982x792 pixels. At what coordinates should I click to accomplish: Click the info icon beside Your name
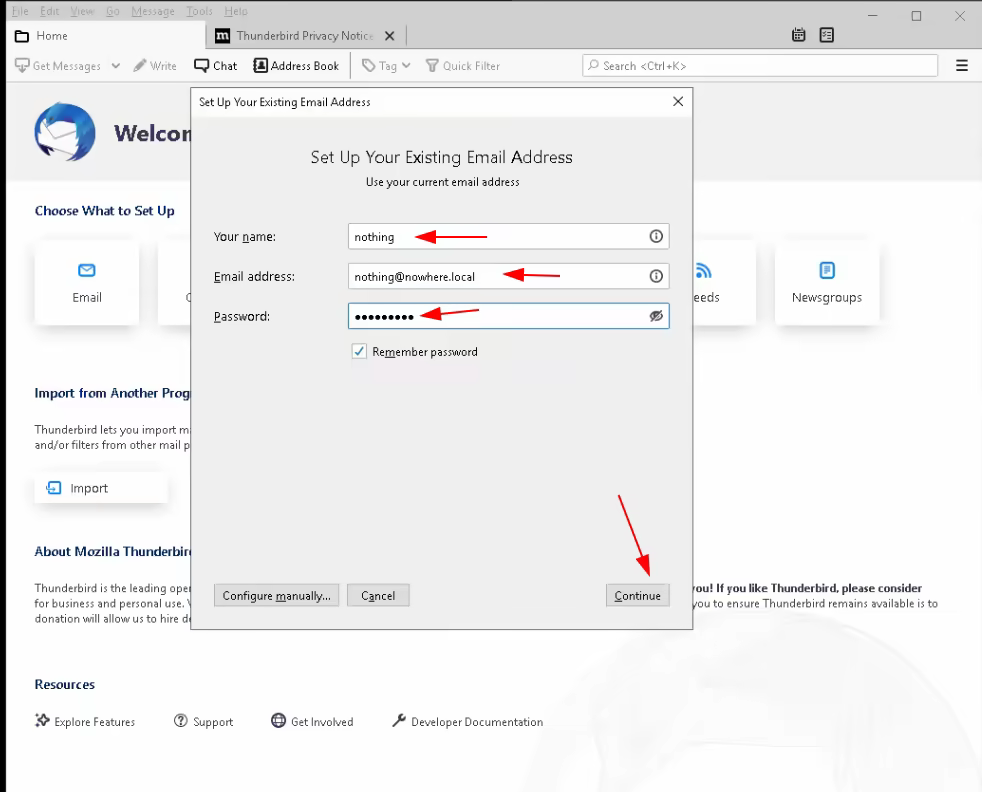656,236
